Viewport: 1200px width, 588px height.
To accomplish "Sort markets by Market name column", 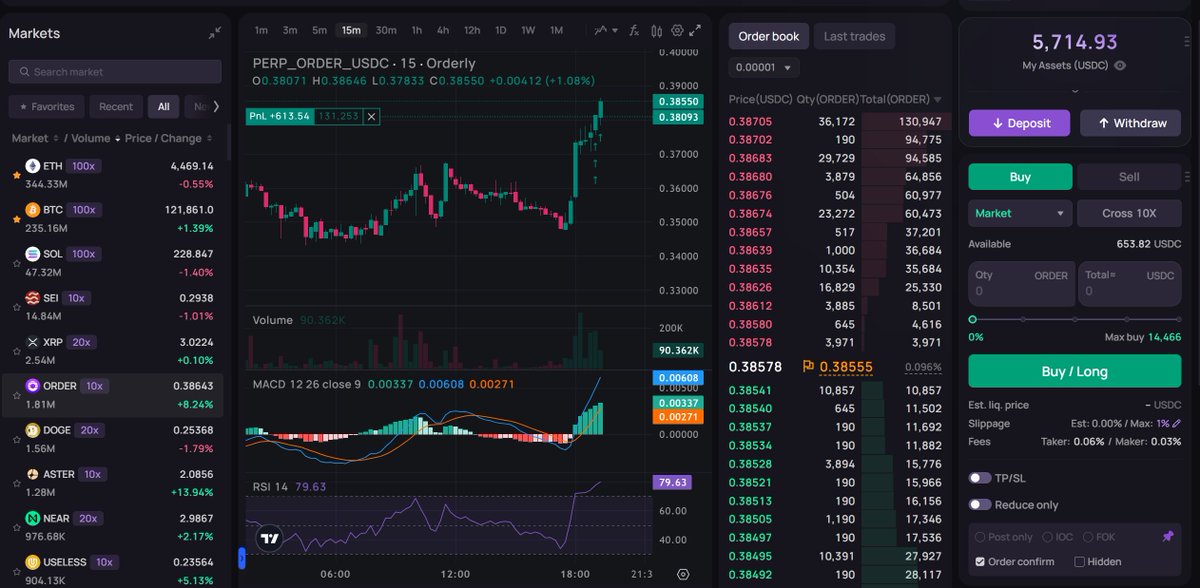I will [34, 138].
